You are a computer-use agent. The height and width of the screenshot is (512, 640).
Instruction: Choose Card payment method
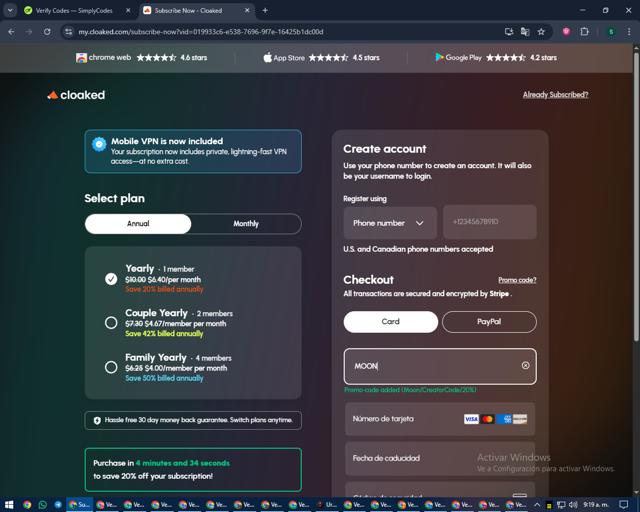click(x=391, y=322)
